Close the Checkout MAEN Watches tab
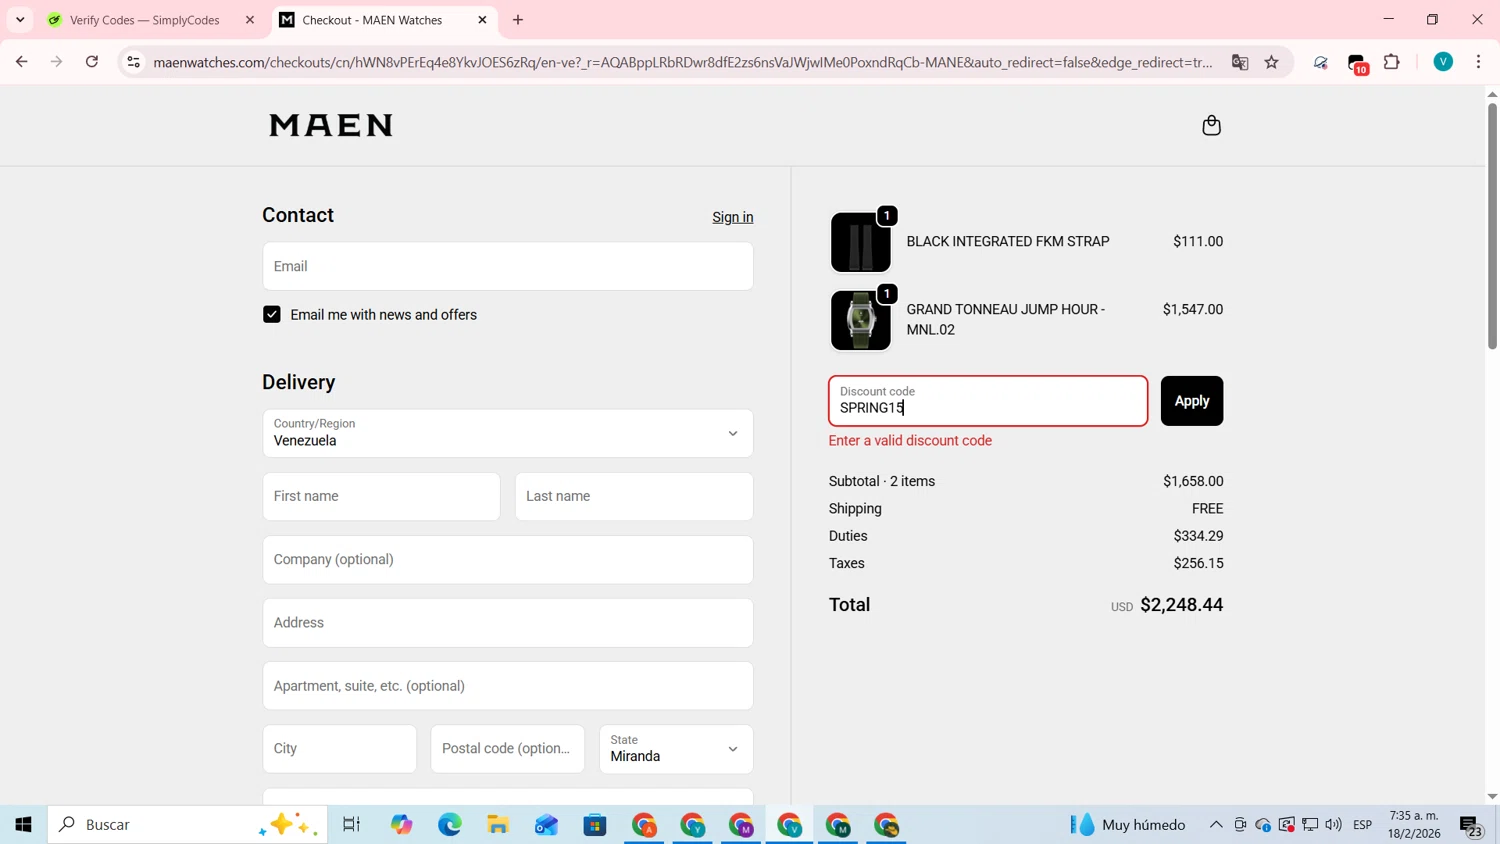 pyautogui.click(x=482, y=20)
